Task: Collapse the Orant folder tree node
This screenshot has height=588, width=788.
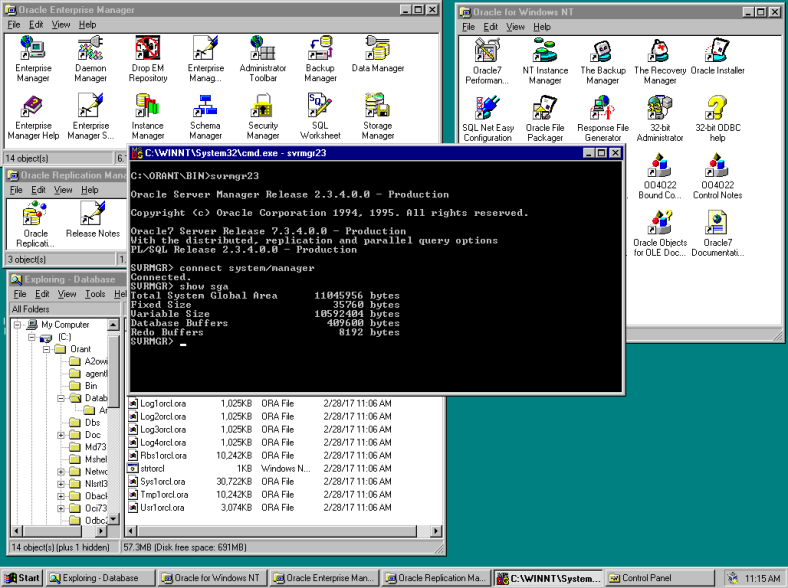Action: [x=47, y=349]
